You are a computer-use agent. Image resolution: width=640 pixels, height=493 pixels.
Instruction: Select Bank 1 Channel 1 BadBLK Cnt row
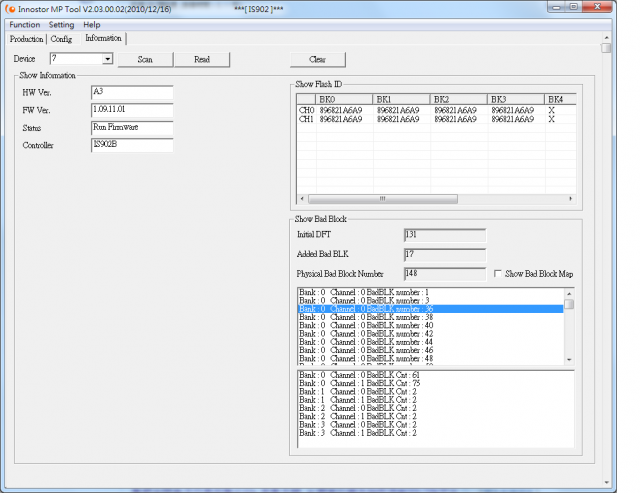pos(436,400)
